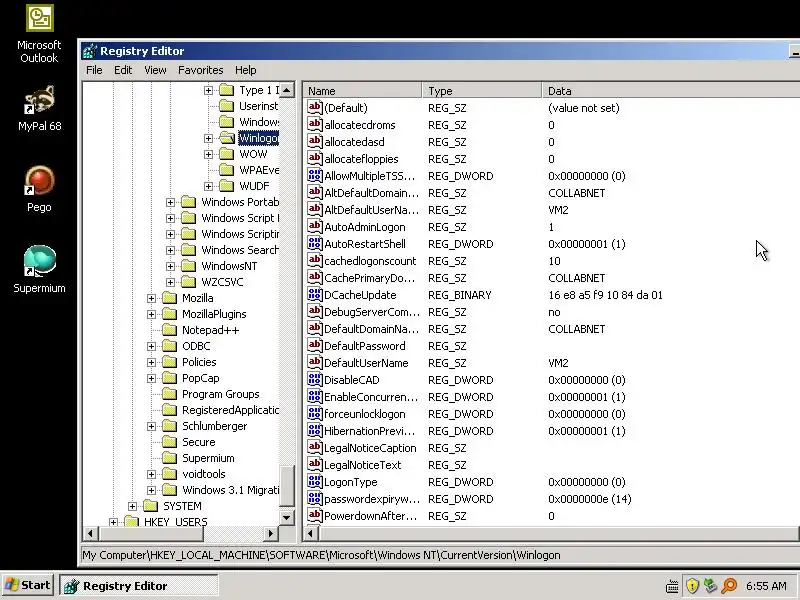Select the Program Groups key

click(x=220, y=394)
